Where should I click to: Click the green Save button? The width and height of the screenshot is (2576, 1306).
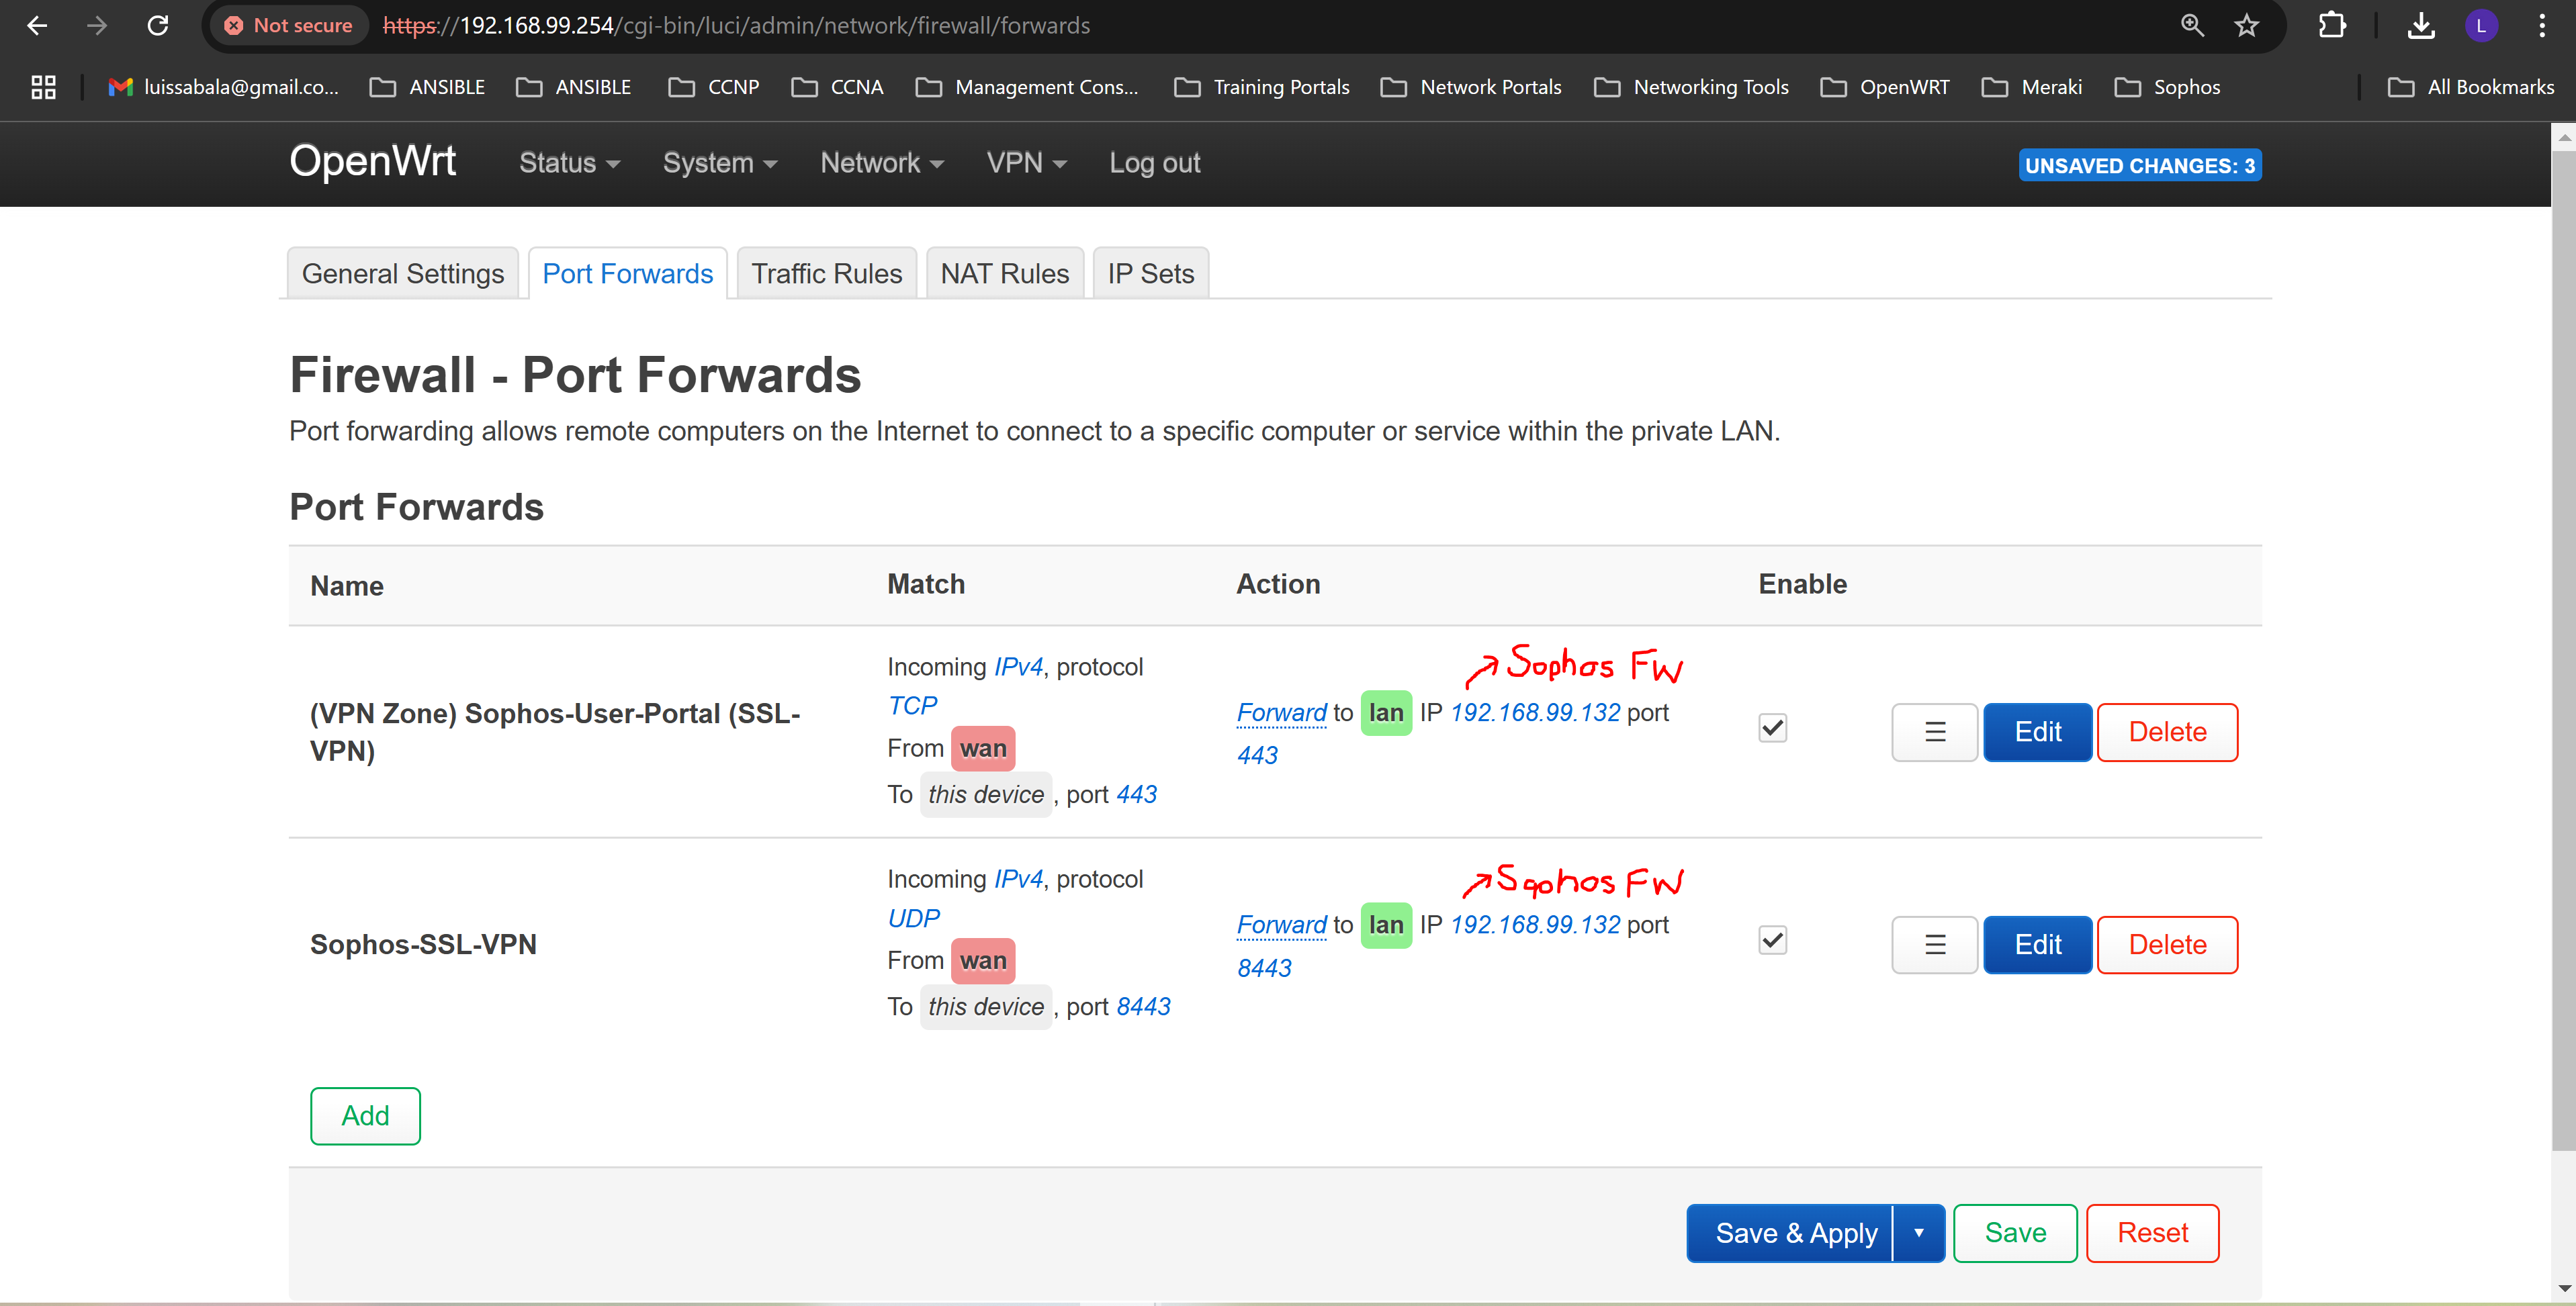(x=2015, y=1233)
